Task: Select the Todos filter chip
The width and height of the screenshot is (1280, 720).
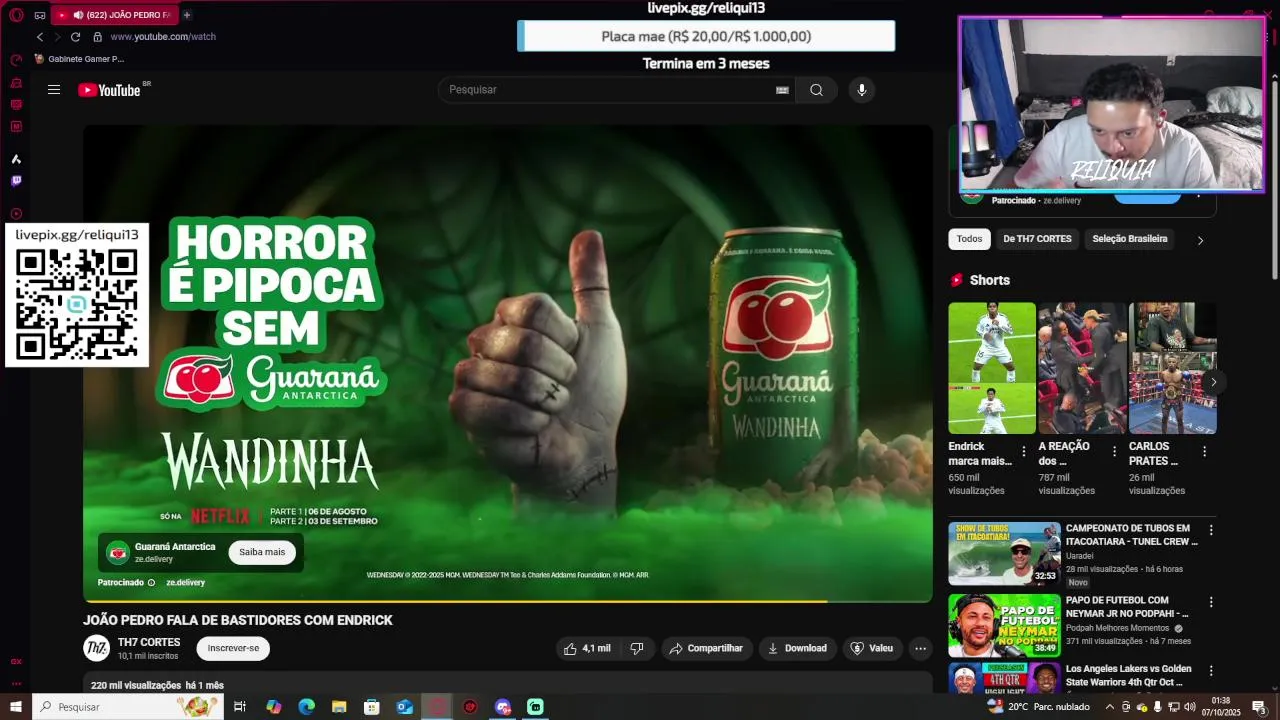Action: [969, 239]
